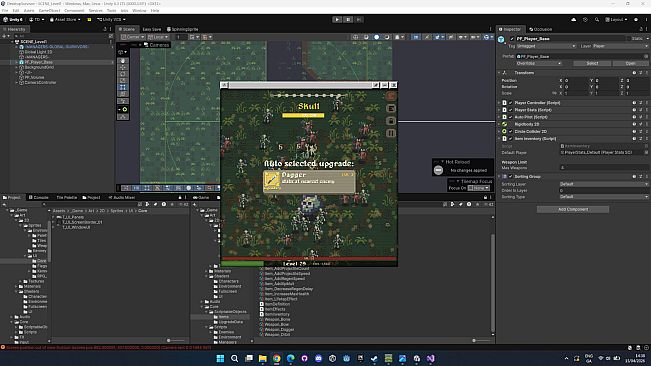
Task: Open the Easy Save tab
Action: click(x=152, y=29)
